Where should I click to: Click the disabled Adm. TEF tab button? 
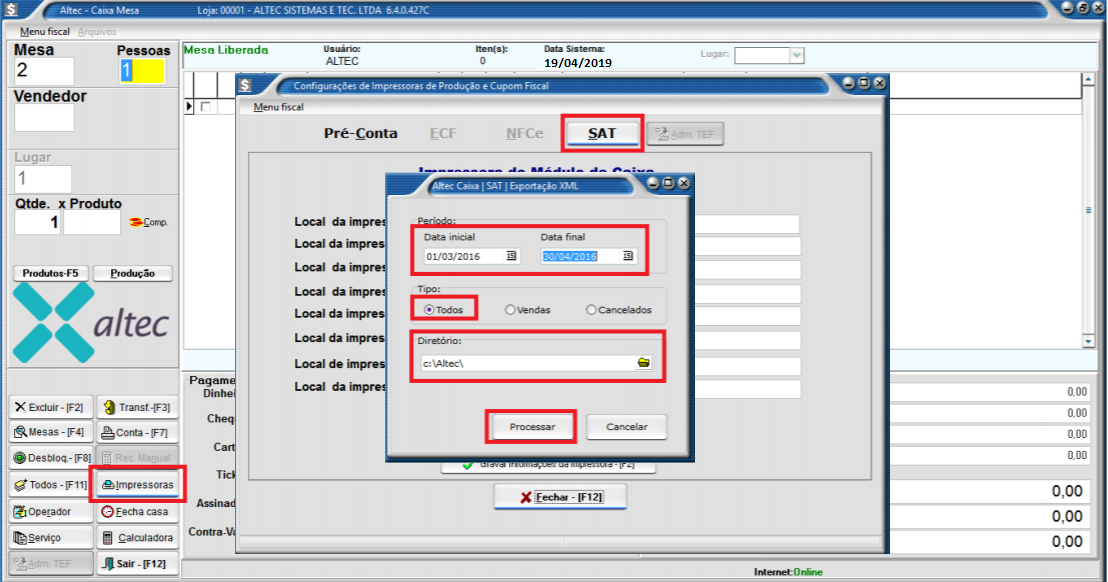point(685,134)
